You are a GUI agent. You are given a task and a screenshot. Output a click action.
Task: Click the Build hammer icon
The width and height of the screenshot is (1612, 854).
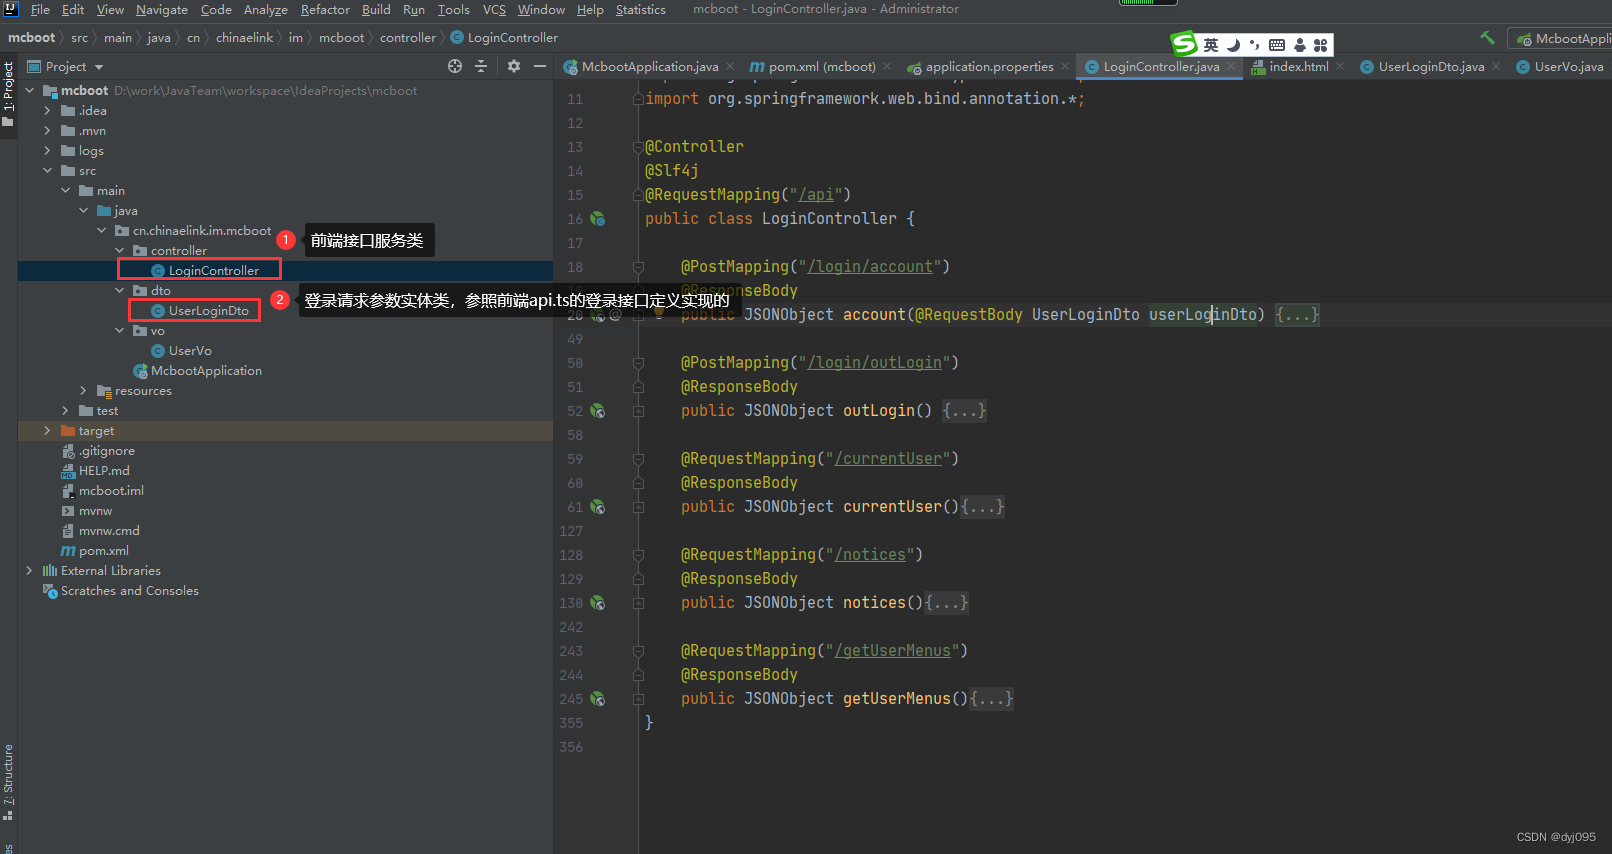coord(1487,38)
